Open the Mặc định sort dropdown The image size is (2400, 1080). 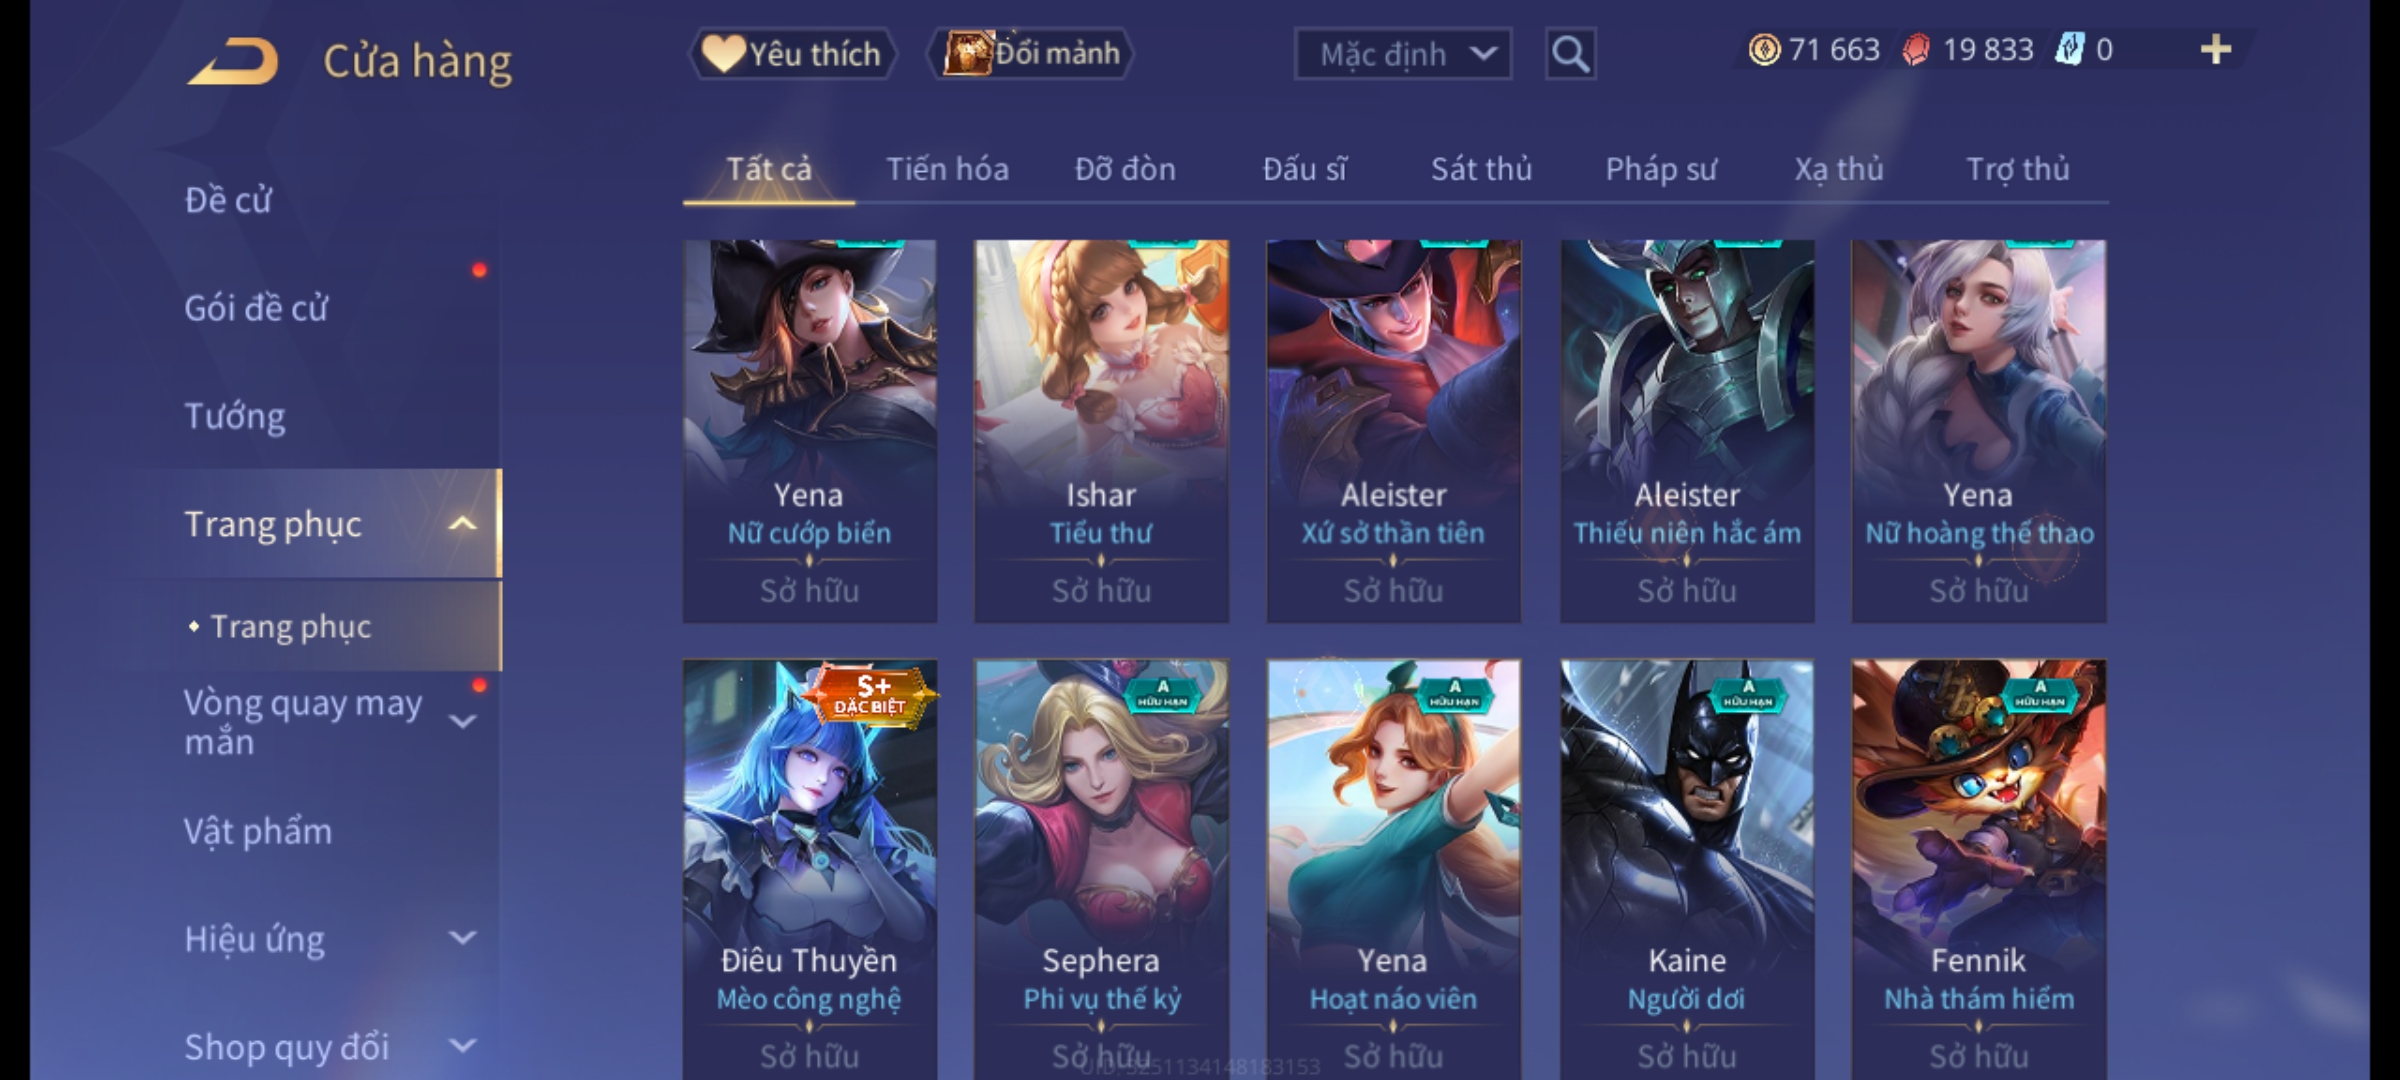click(x=1402, y=54)
